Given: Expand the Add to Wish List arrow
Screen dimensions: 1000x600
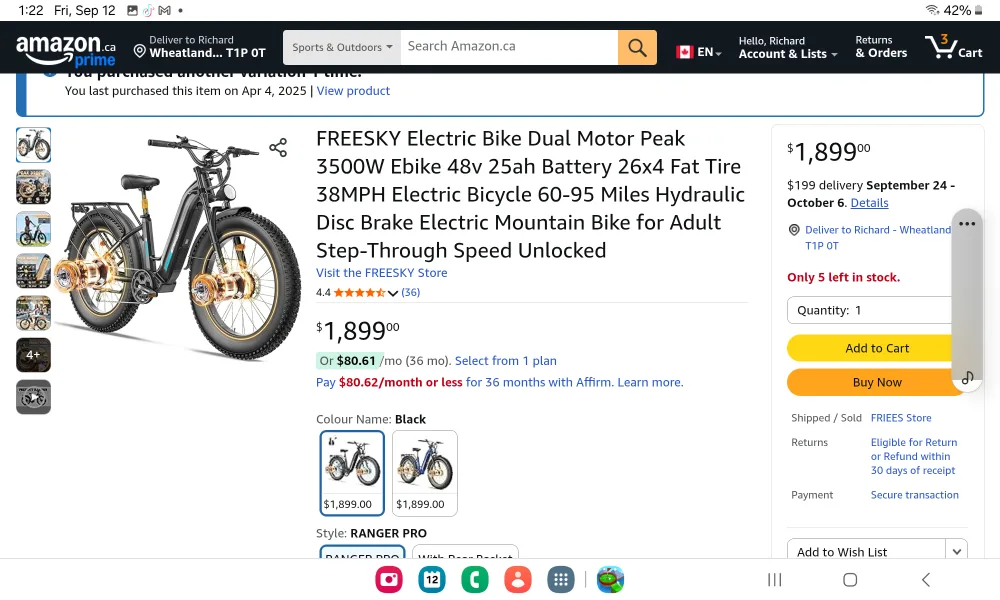Looking at the screenshot, I should coord(957,551).
